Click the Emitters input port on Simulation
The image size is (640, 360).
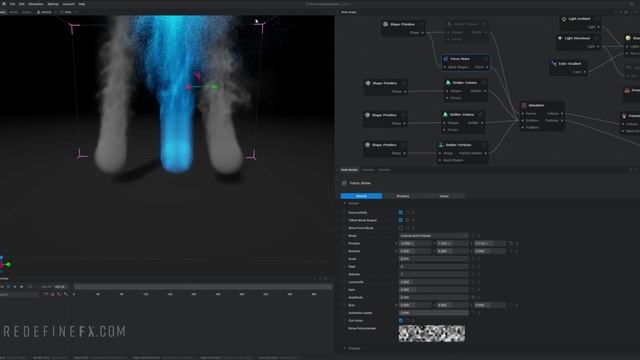(523, 120)
